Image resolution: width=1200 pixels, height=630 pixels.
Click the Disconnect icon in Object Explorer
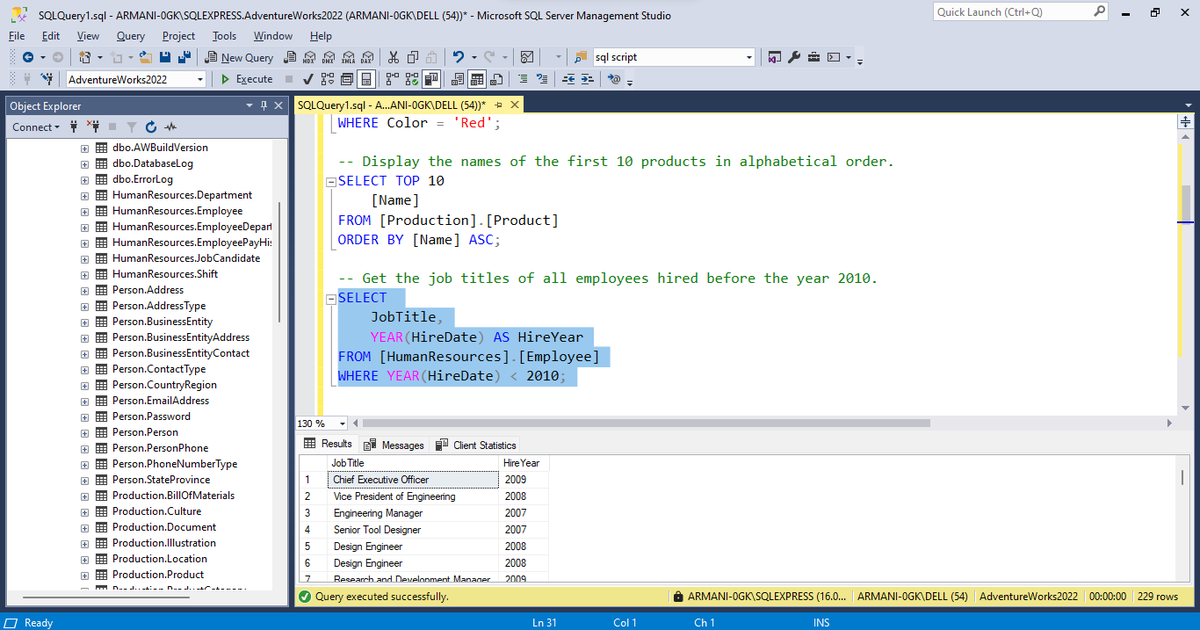click(95, 127)
